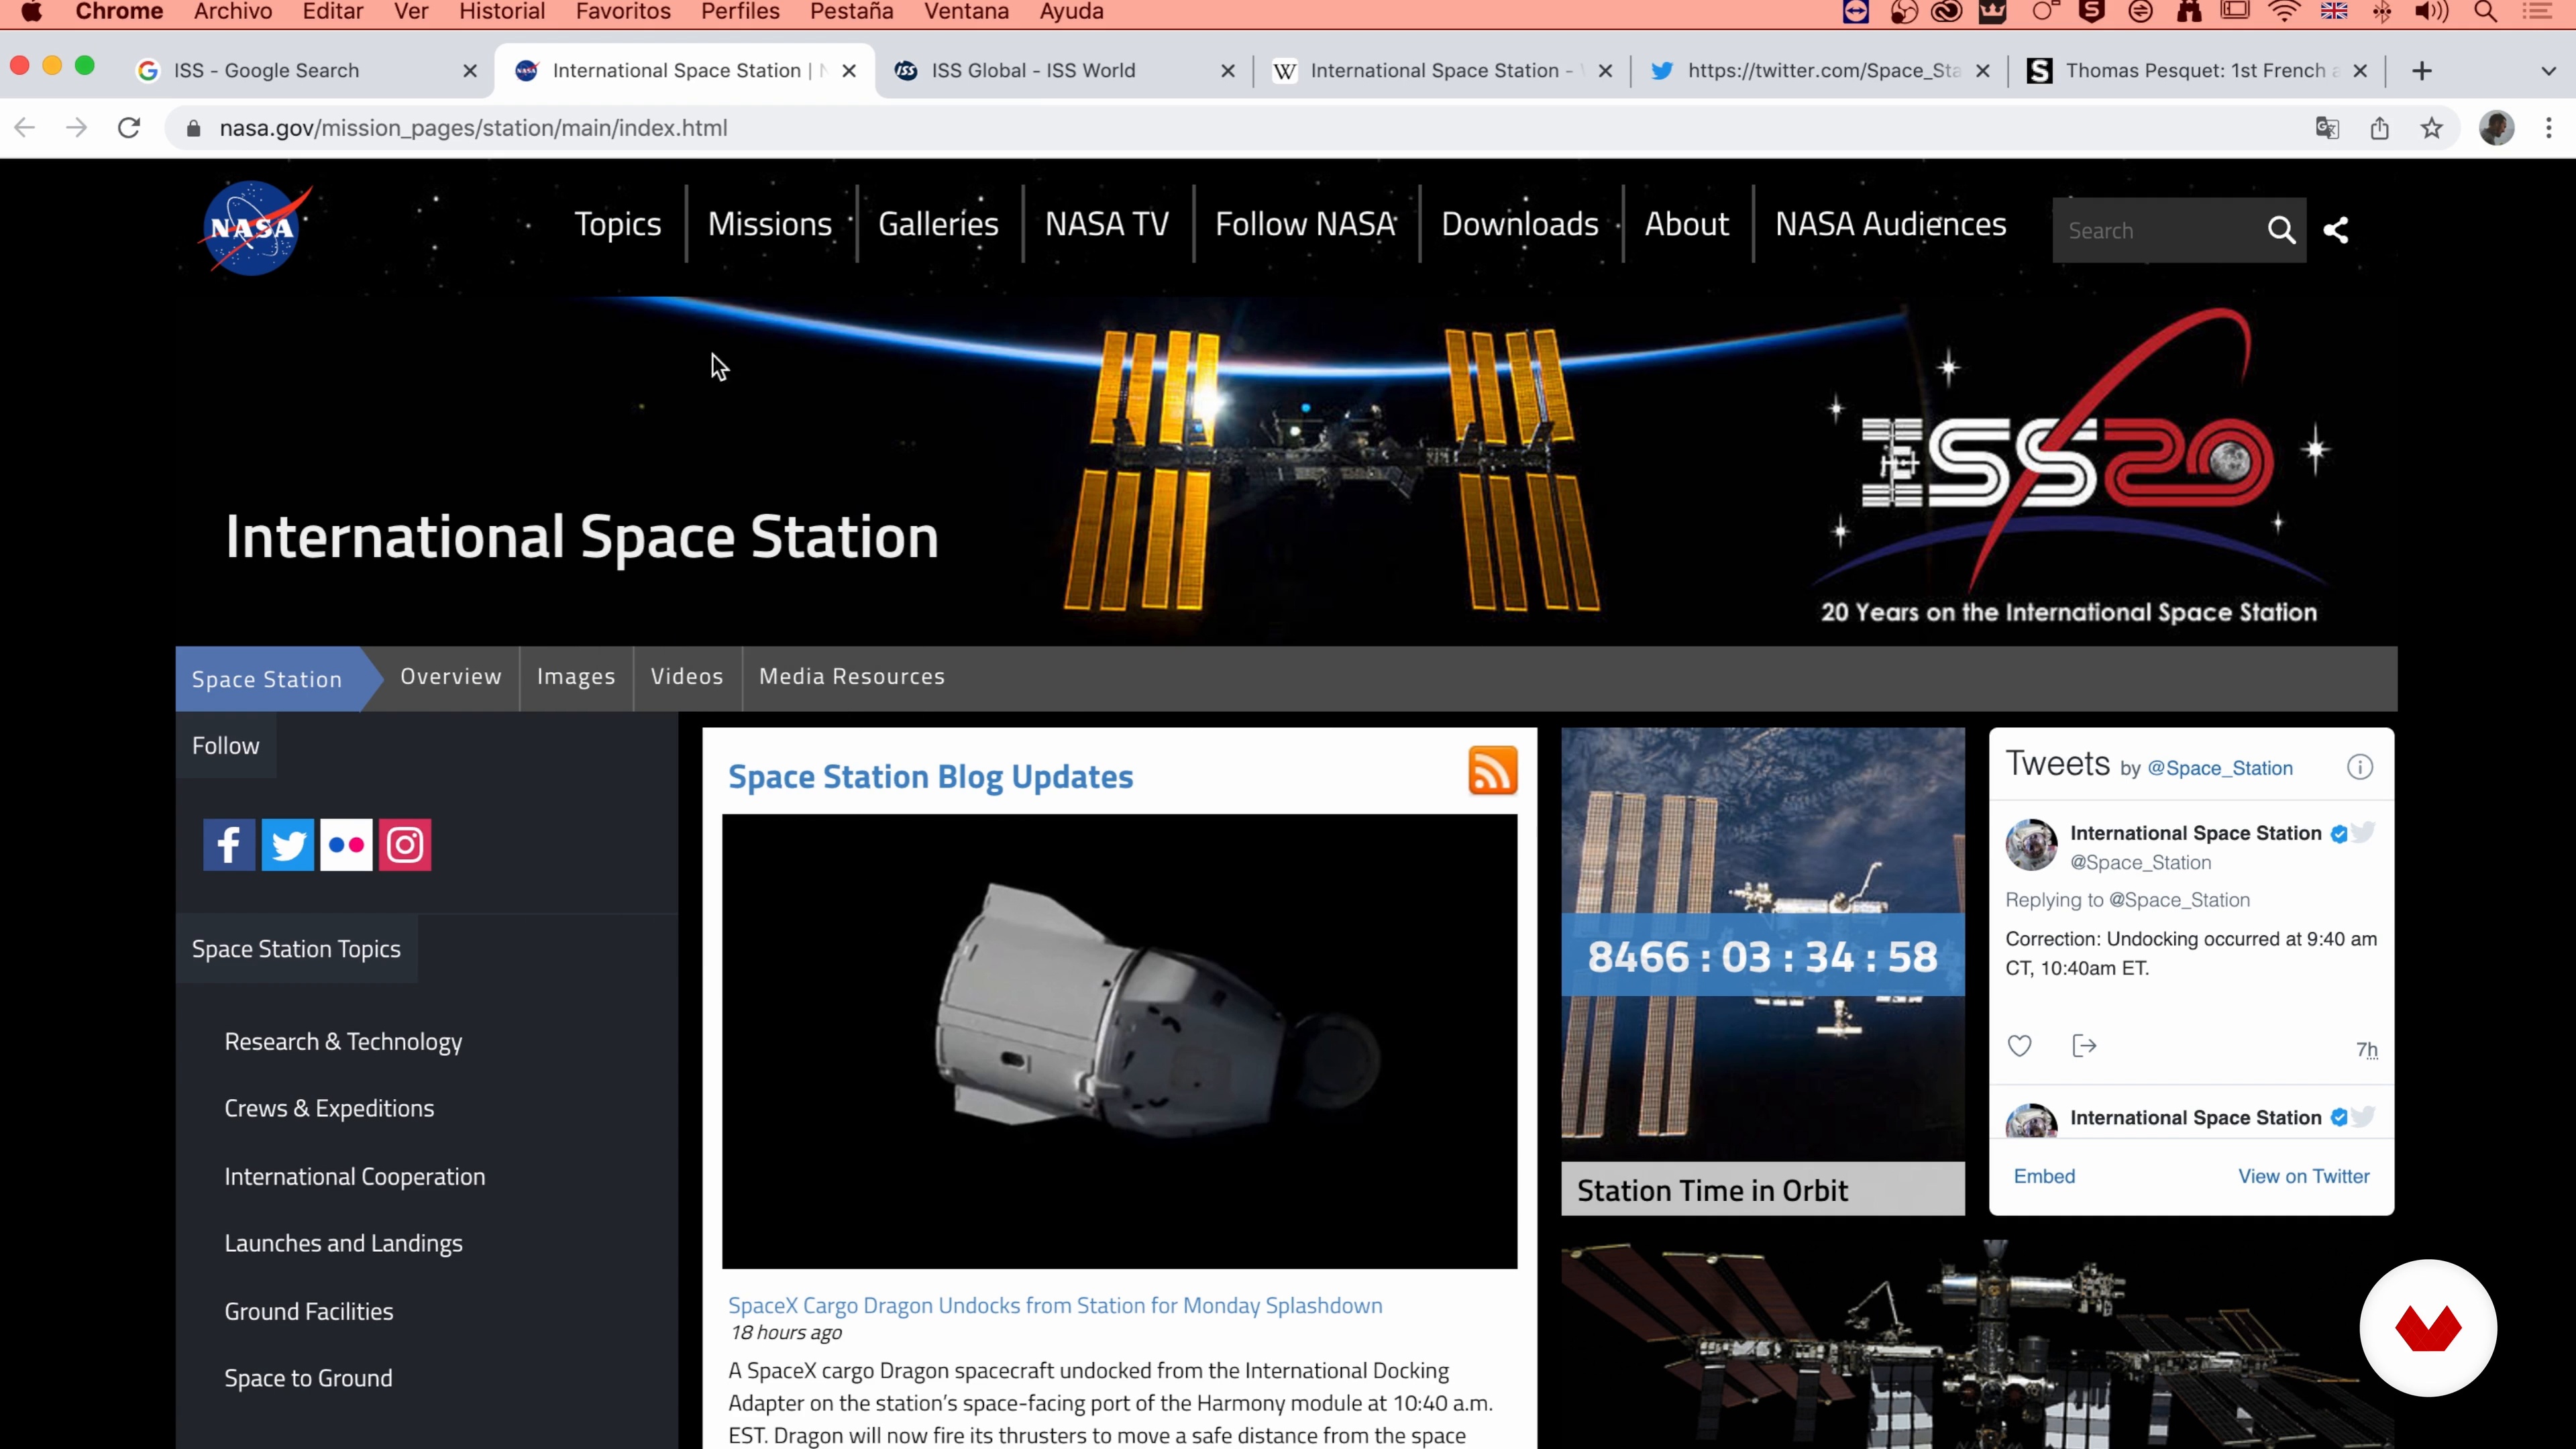
Task: Open the NASA Audiences navigation menu
Action: [x=1890, y=224]
